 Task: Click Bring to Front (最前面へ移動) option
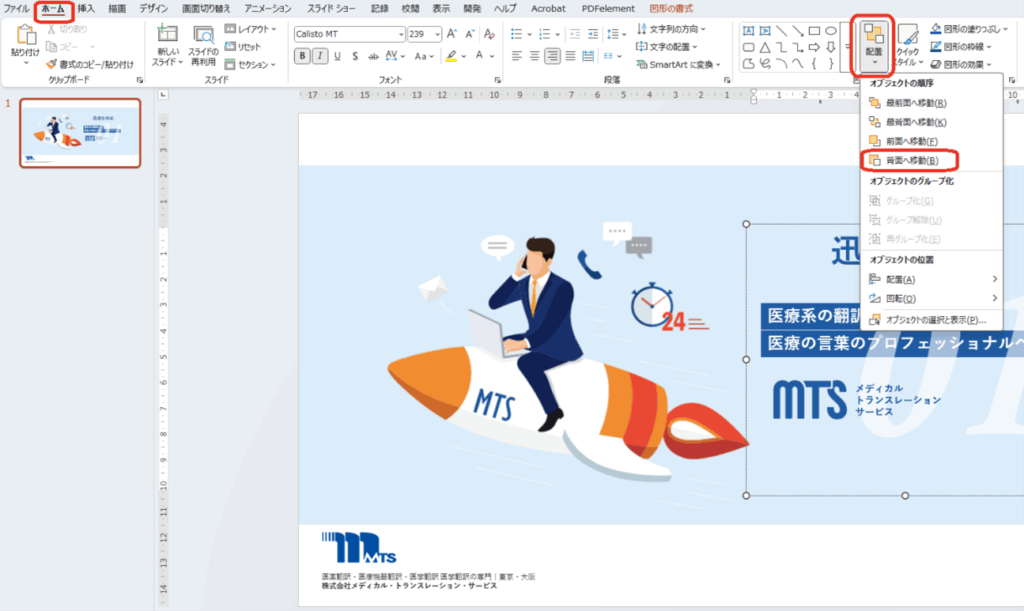pos(915,102)
